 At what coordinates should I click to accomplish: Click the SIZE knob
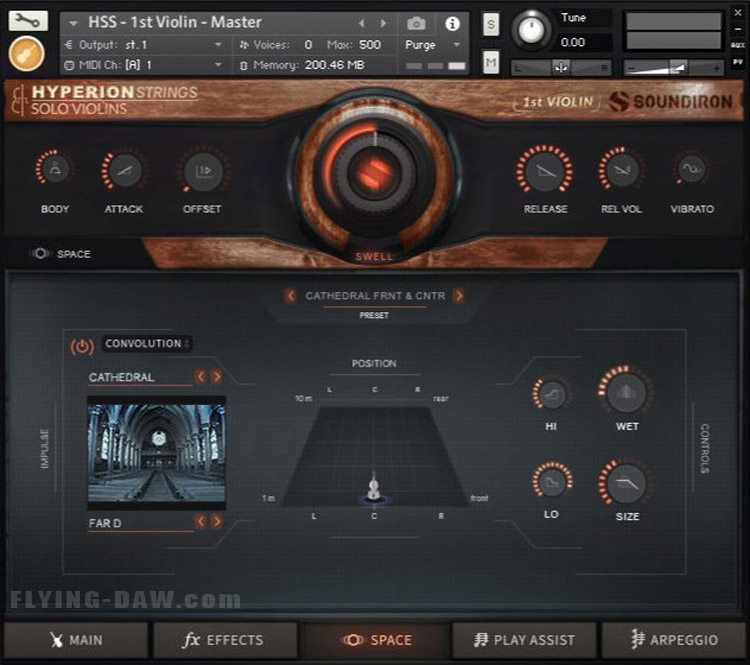click(626, 483)
